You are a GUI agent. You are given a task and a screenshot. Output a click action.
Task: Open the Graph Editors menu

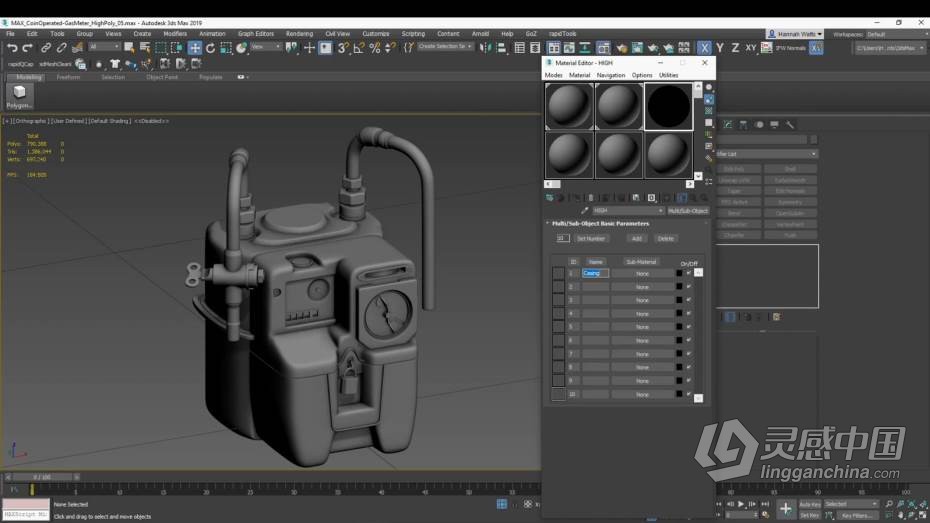pos(256,34)
